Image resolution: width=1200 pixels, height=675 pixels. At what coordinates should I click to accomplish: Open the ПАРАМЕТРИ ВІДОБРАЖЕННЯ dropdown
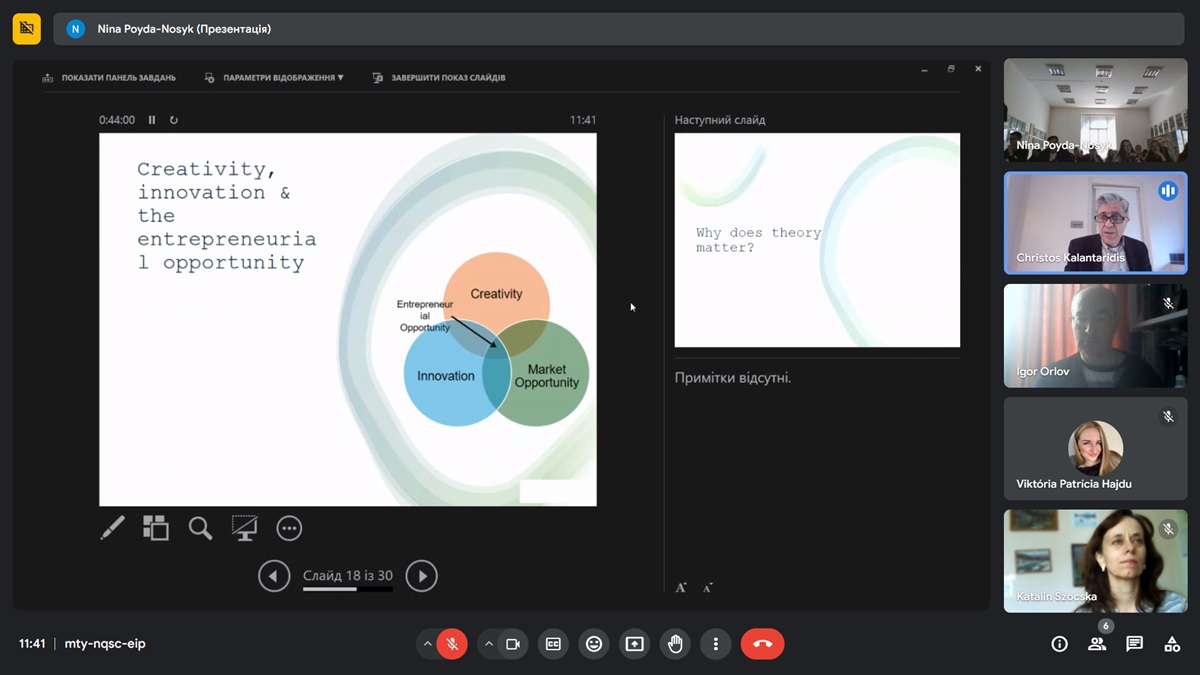coord(275,77)
